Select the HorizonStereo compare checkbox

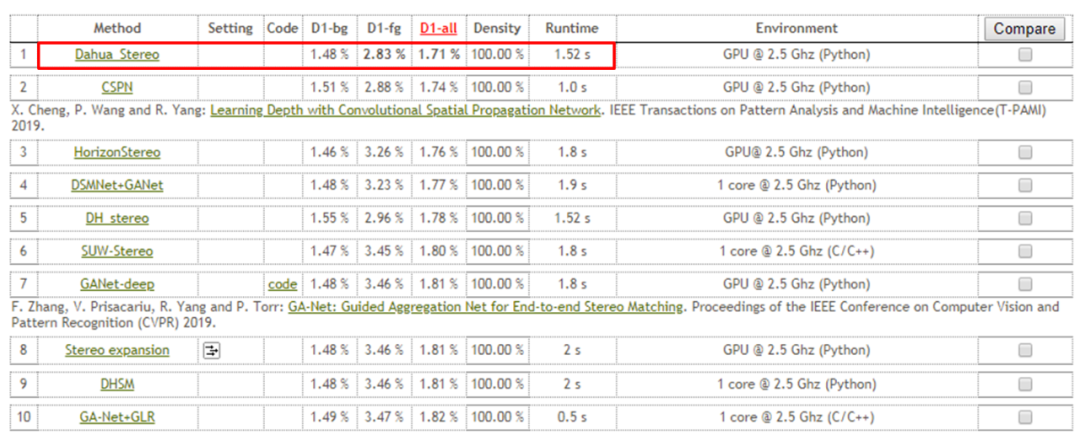click(1025, 153)
